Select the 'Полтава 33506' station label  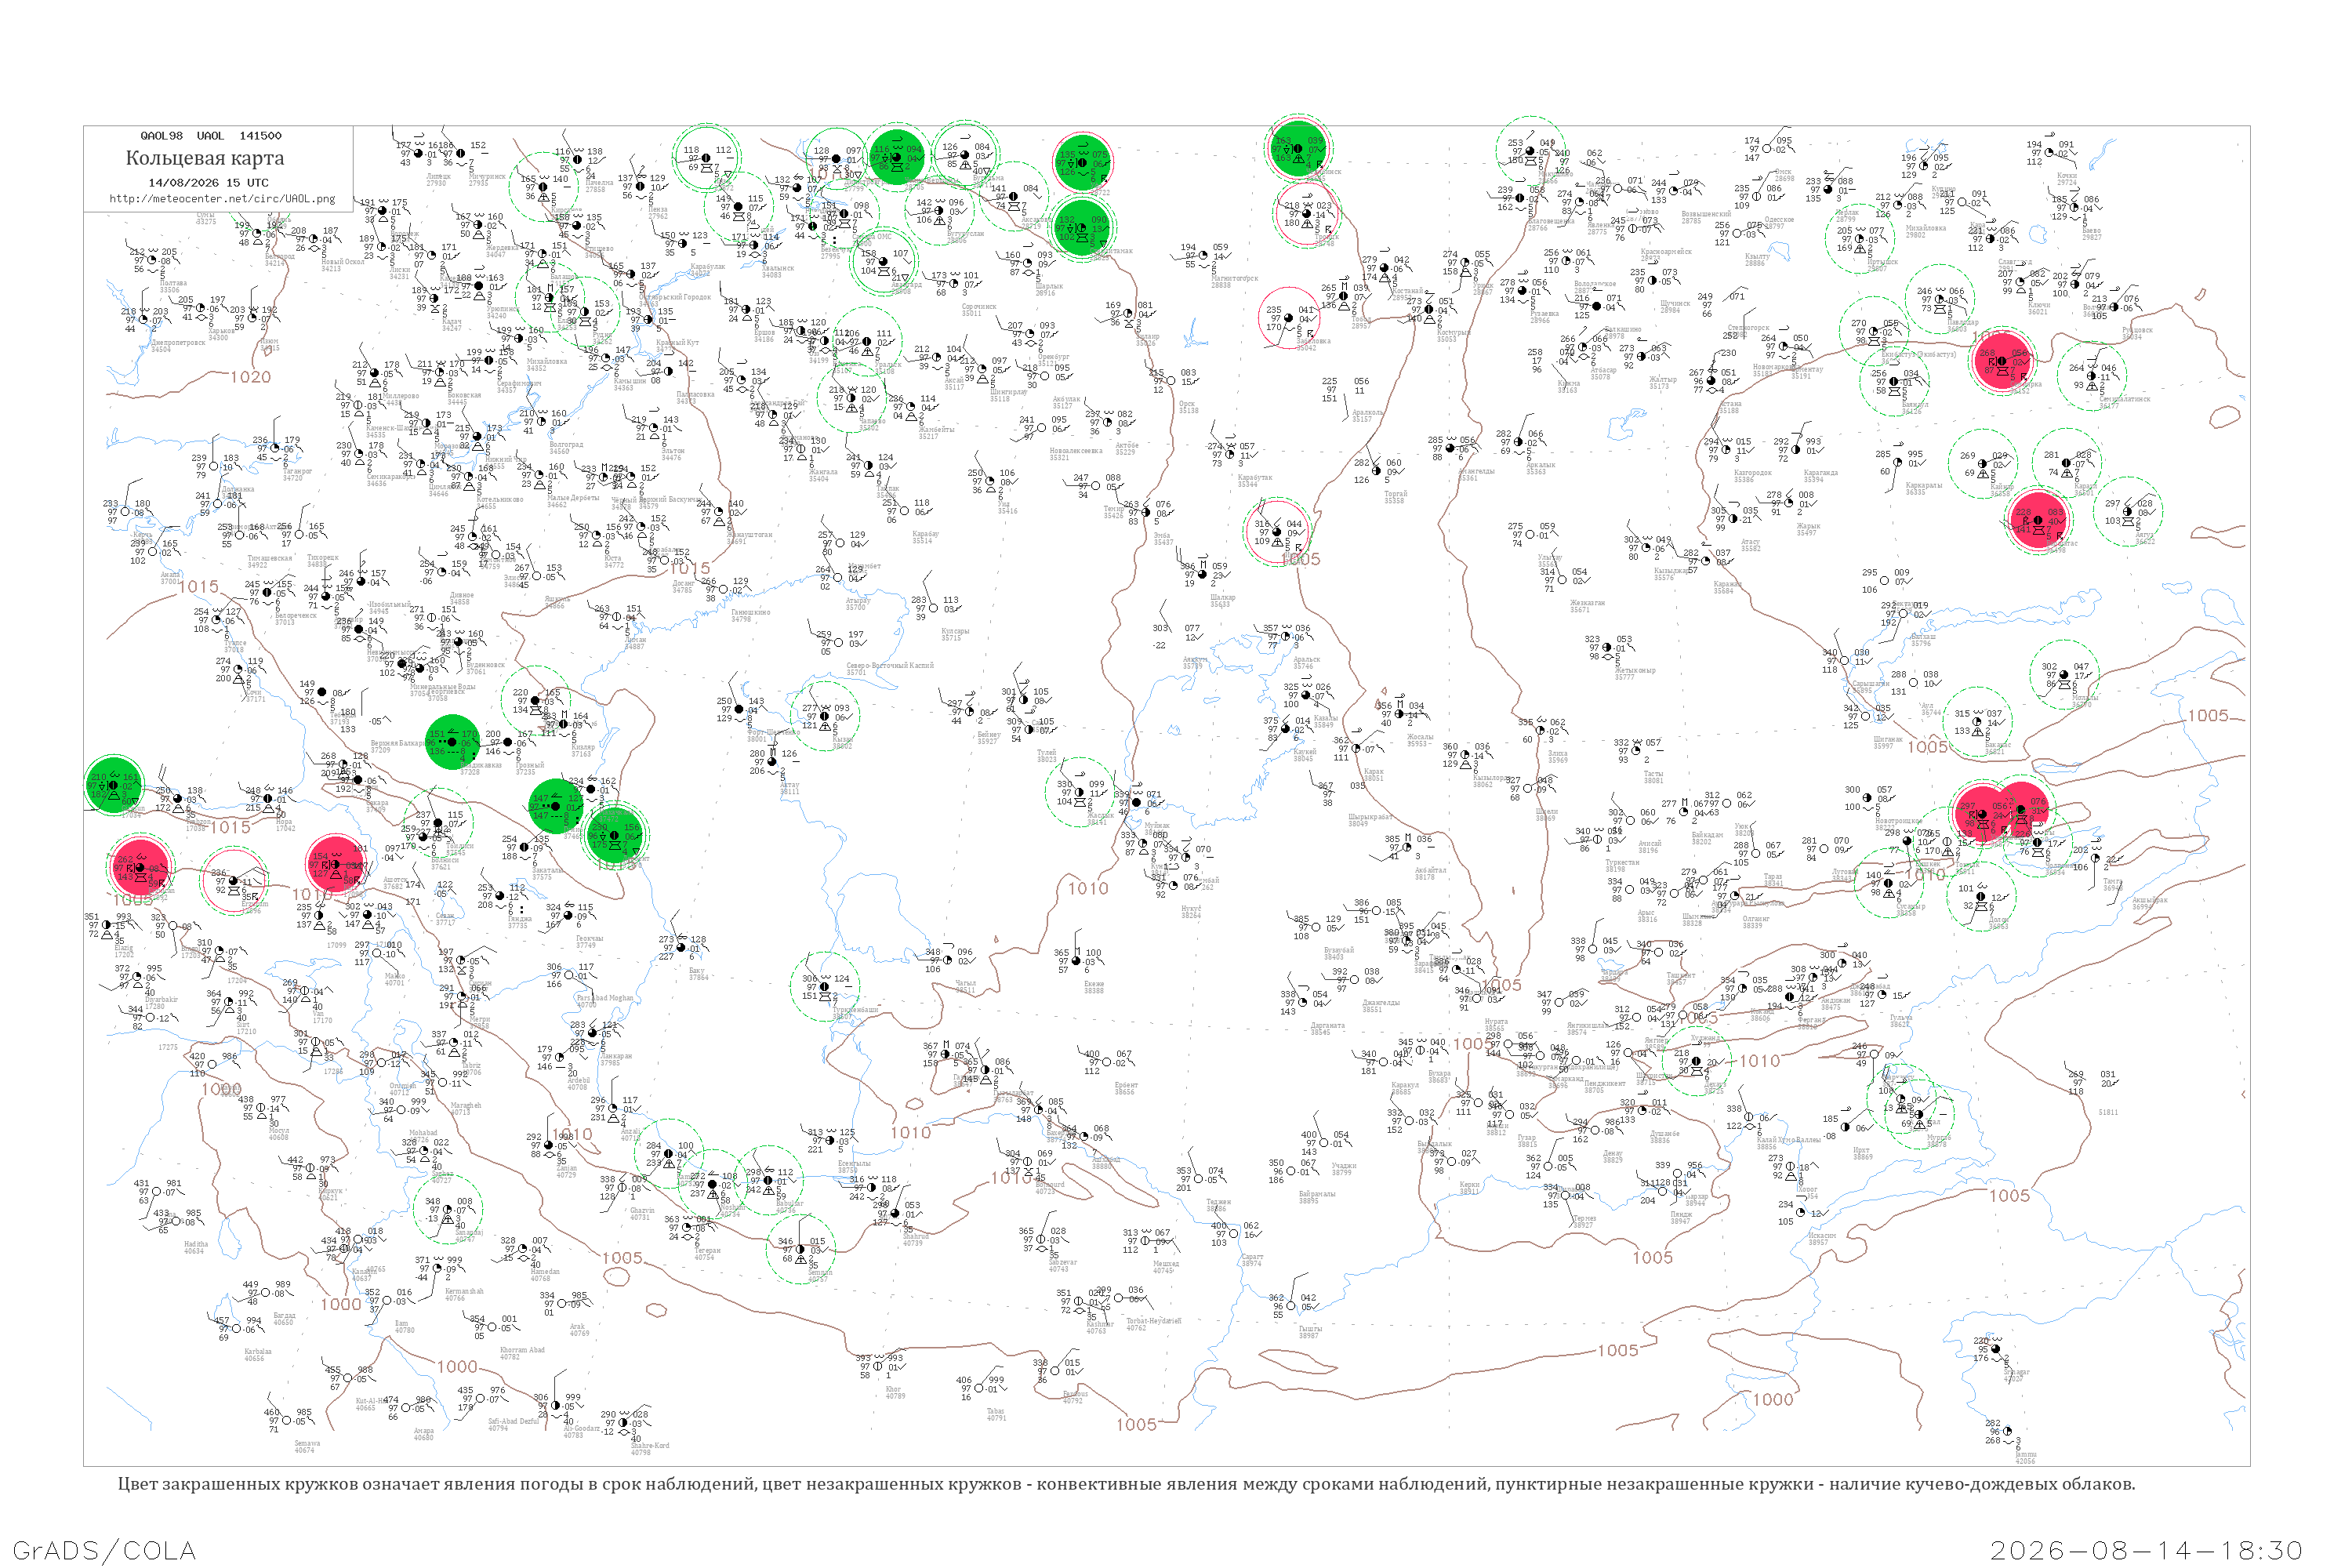pos(173,287)
